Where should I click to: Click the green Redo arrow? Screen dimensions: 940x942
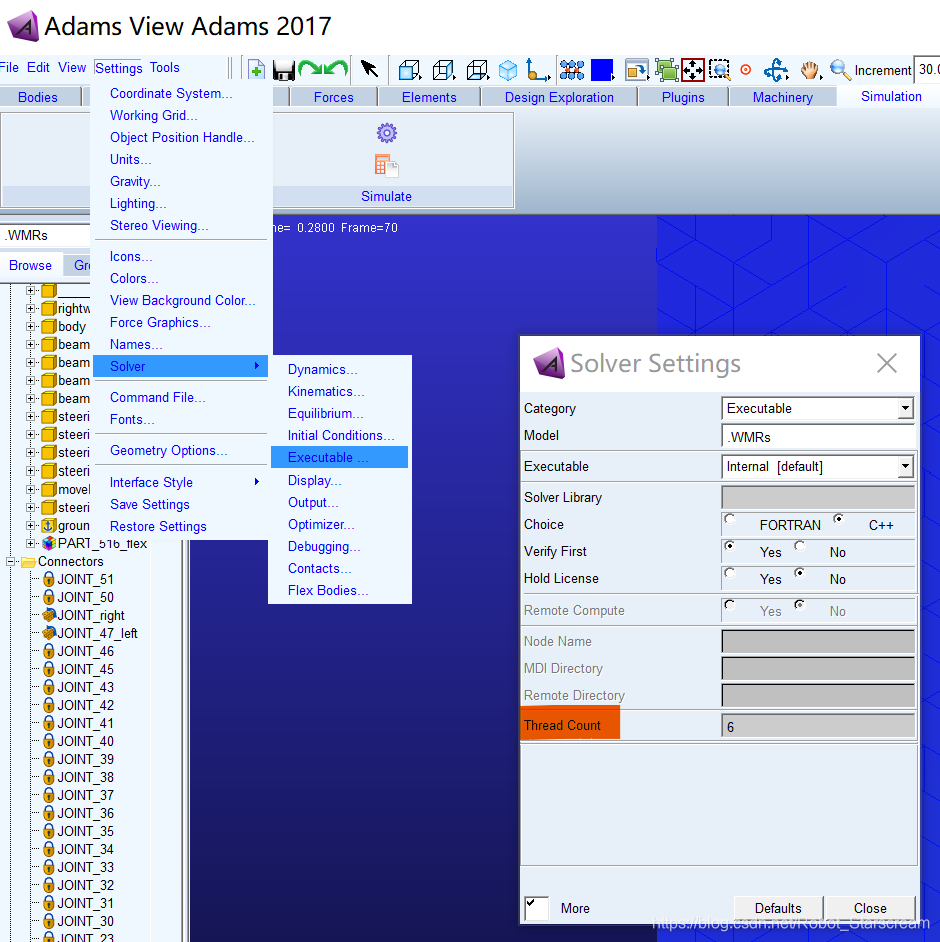[x=310, y=68]
